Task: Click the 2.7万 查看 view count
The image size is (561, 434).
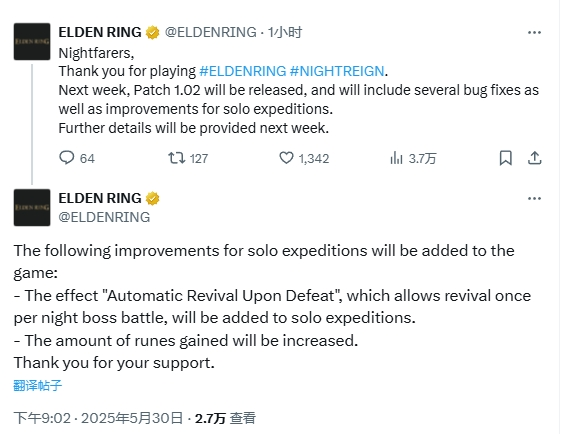Action: click(x=225, y=418)
